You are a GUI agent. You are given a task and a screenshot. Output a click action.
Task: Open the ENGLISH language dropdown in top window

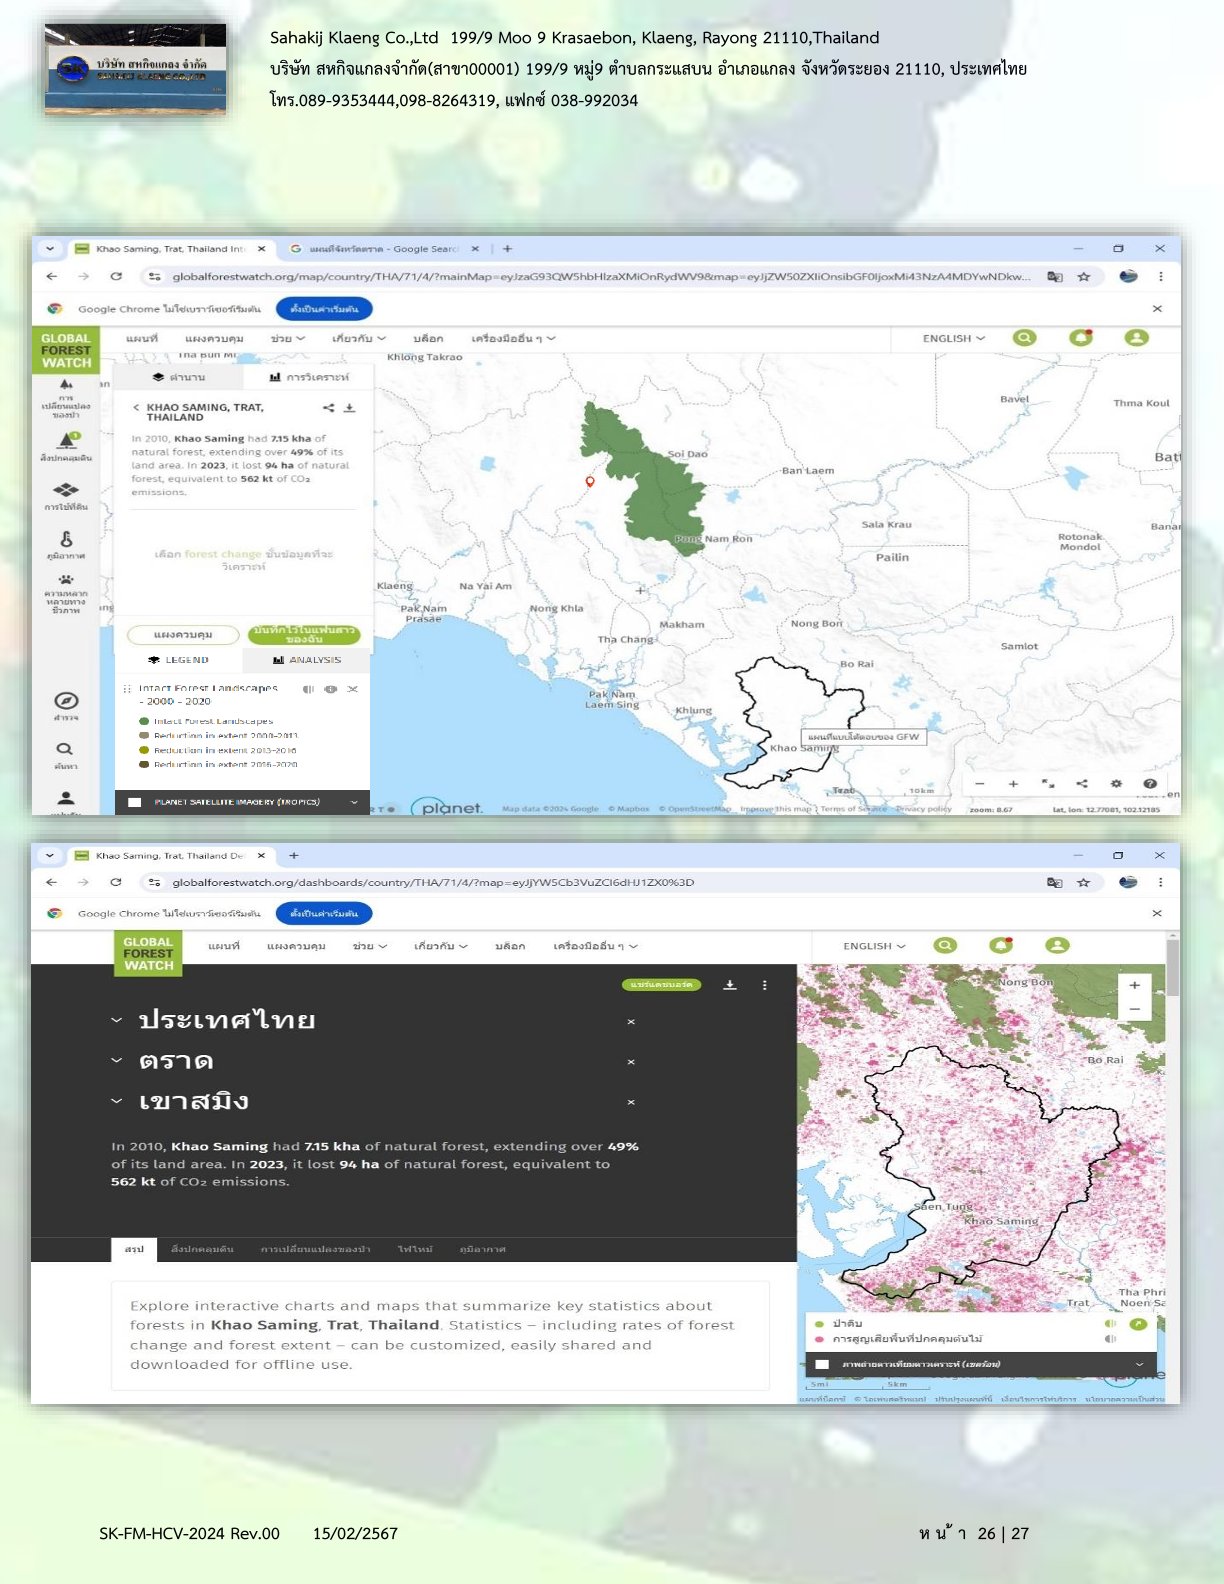(953, 339)
